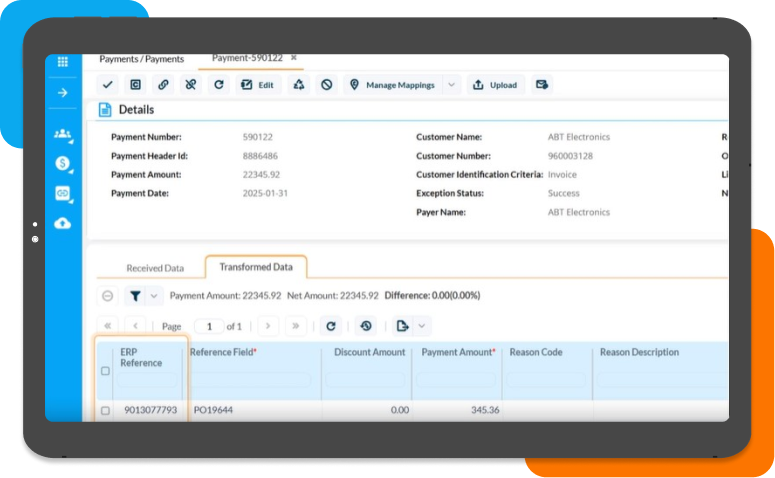Expand sidebar with the arrow icon
The image size is (775, 478).
(x=63, y=93)
